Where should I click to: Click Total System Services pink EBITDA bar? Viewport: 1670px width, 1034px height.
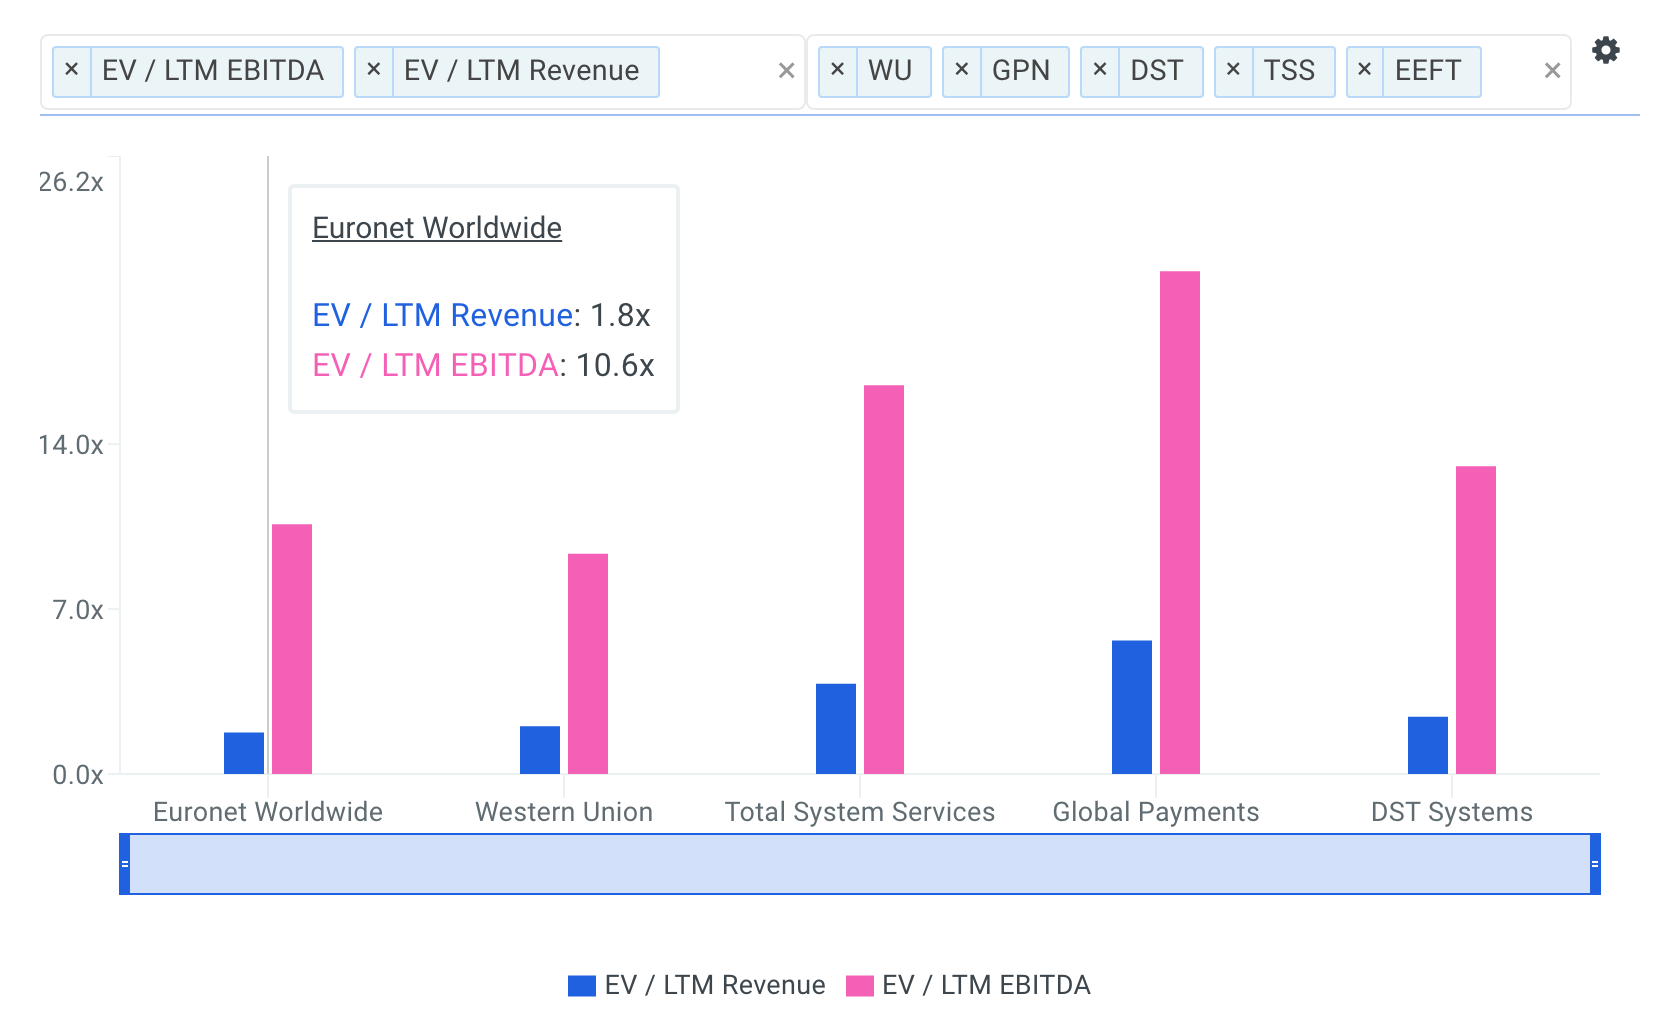[884, 579]
